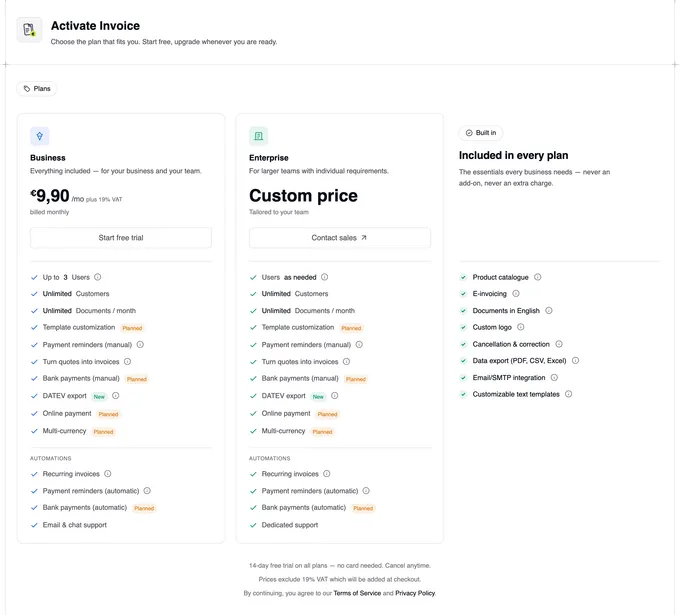This screenshot has width=680, height=615.
Task: Show info for Documents in English
Action: pos(549,311)
